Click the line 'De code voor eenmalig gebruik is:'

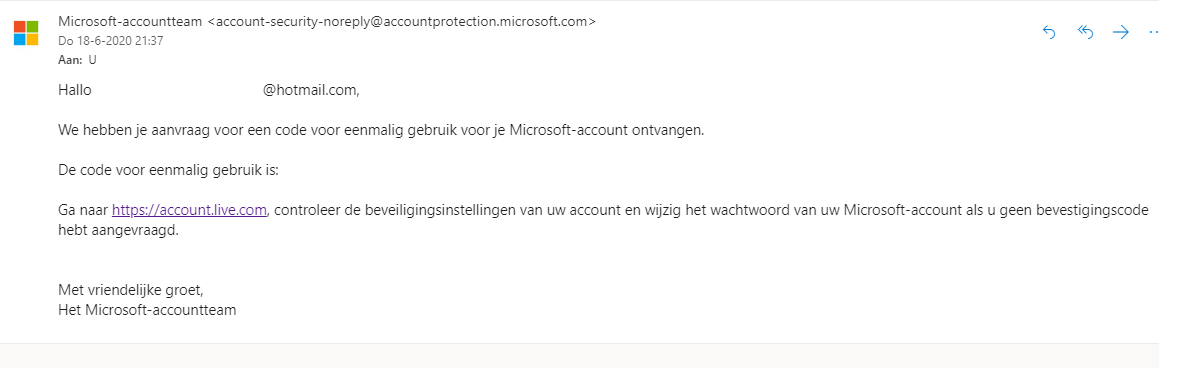tap(169, 170)
